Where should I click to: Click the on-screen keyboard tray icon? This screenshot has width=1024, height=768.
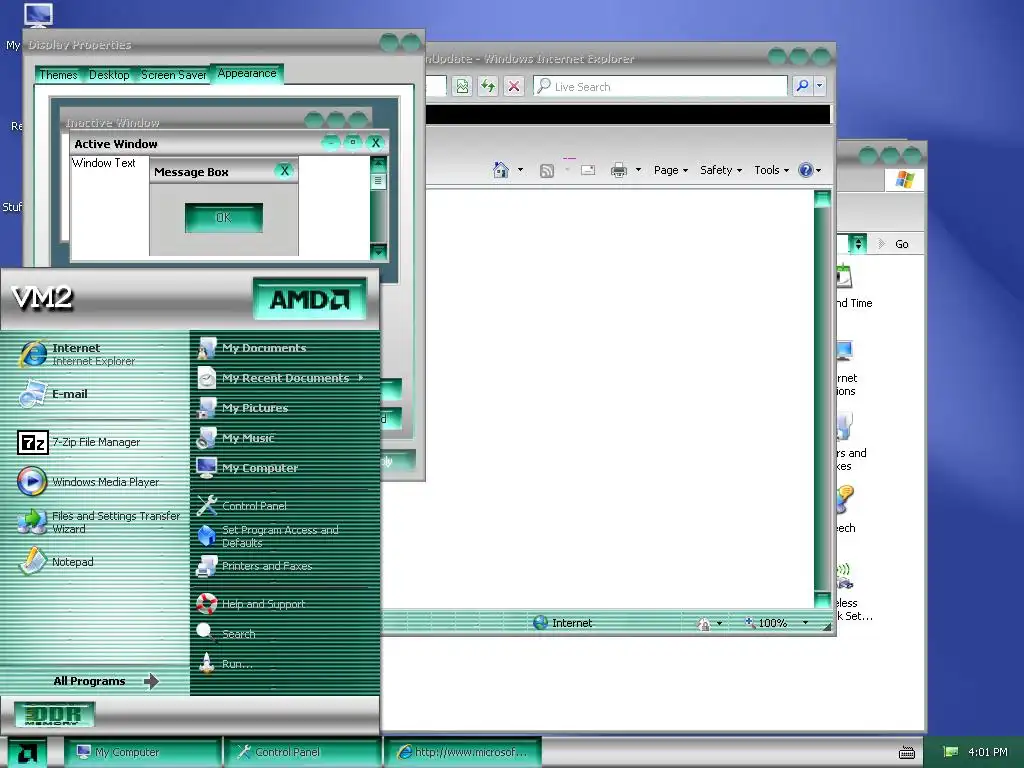906,753
